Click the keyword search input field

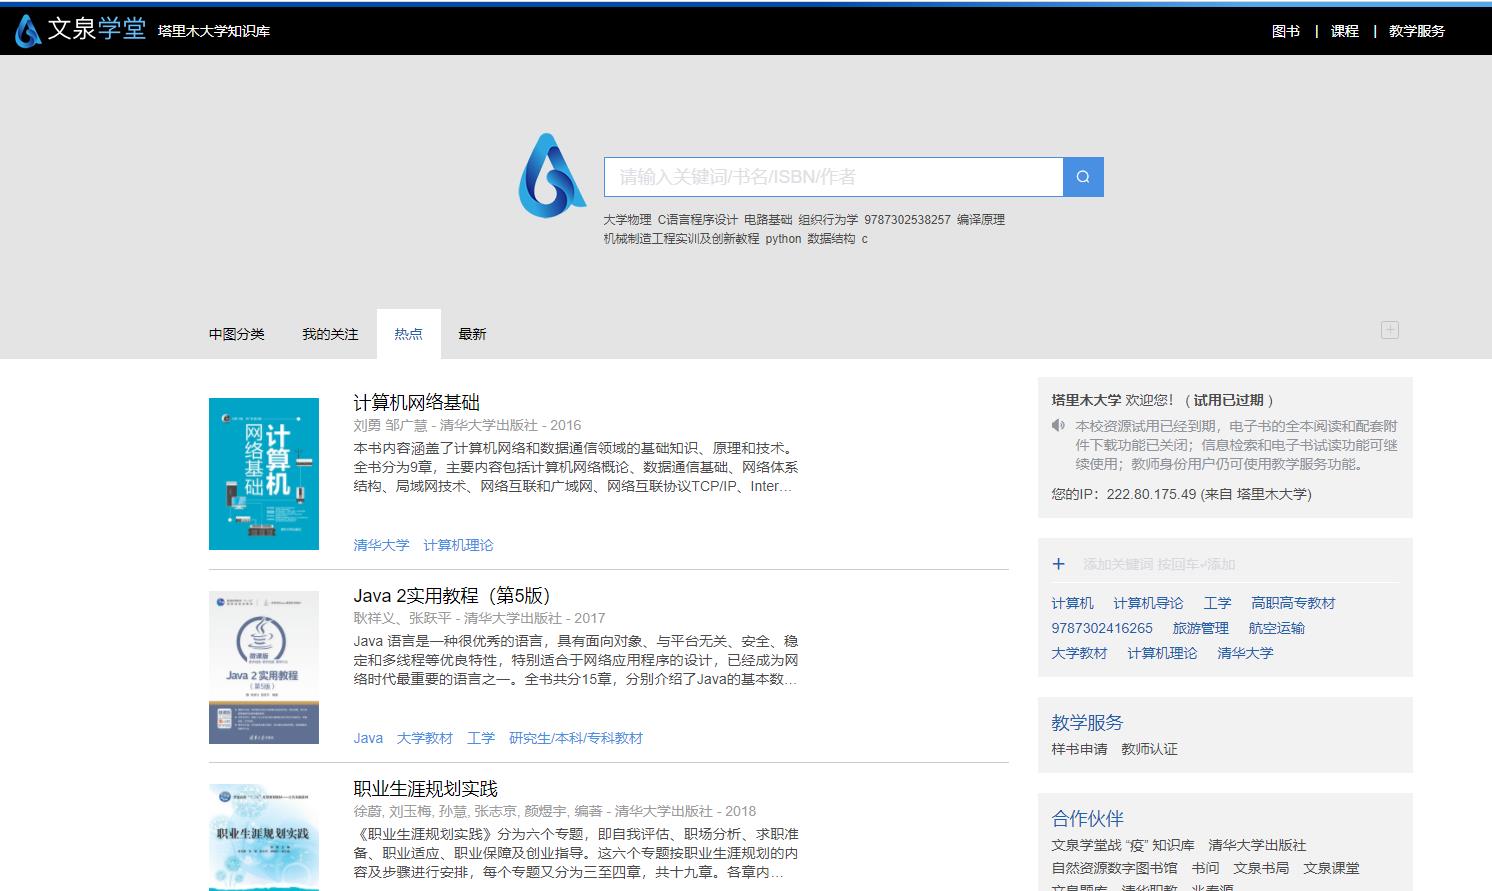tap(832, 177)
